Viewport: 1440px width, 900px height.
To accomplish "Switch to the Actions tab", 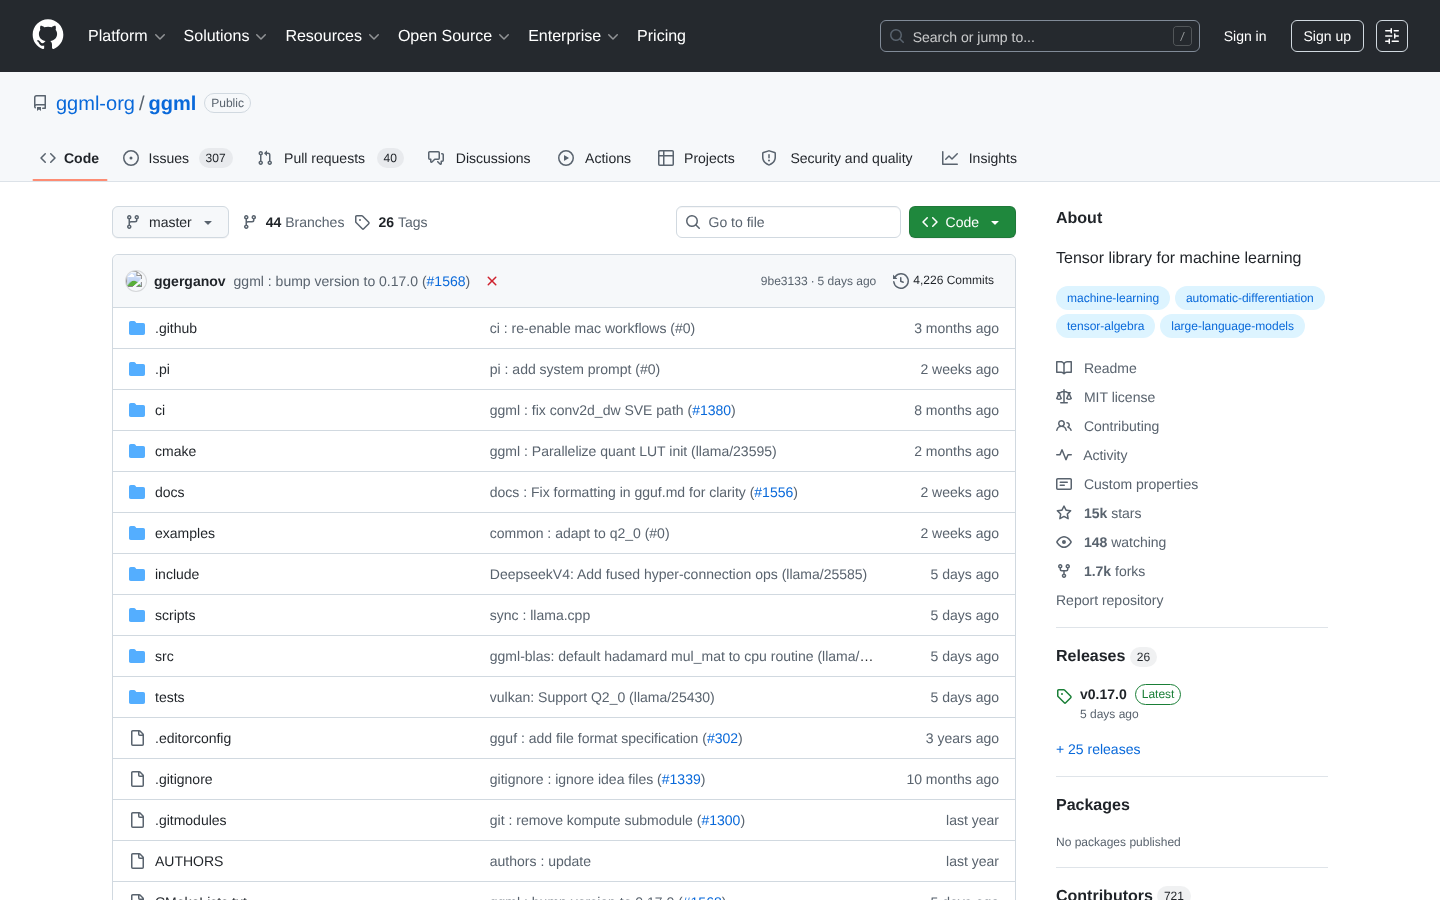I will (595, 158).
